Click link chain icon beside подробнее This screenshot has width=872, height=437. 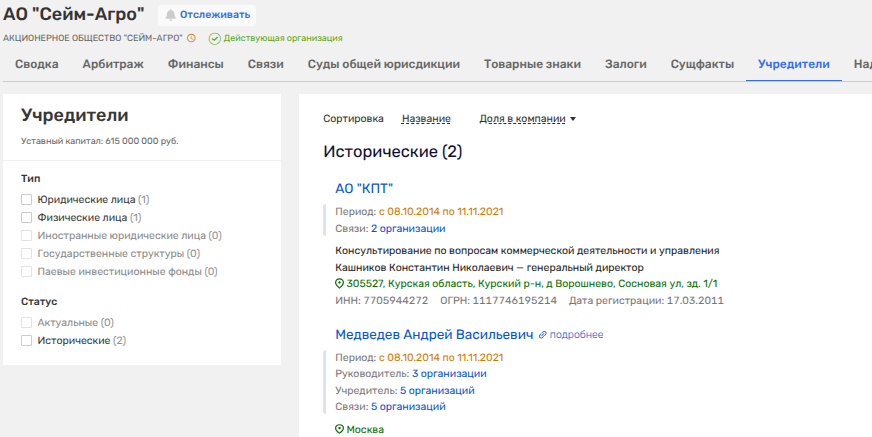[543, 335]
